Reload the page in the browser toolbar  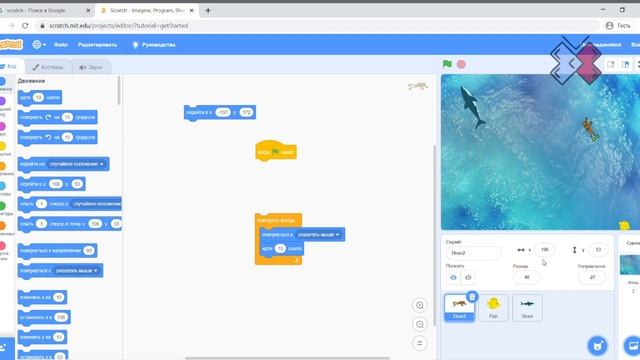25,25
